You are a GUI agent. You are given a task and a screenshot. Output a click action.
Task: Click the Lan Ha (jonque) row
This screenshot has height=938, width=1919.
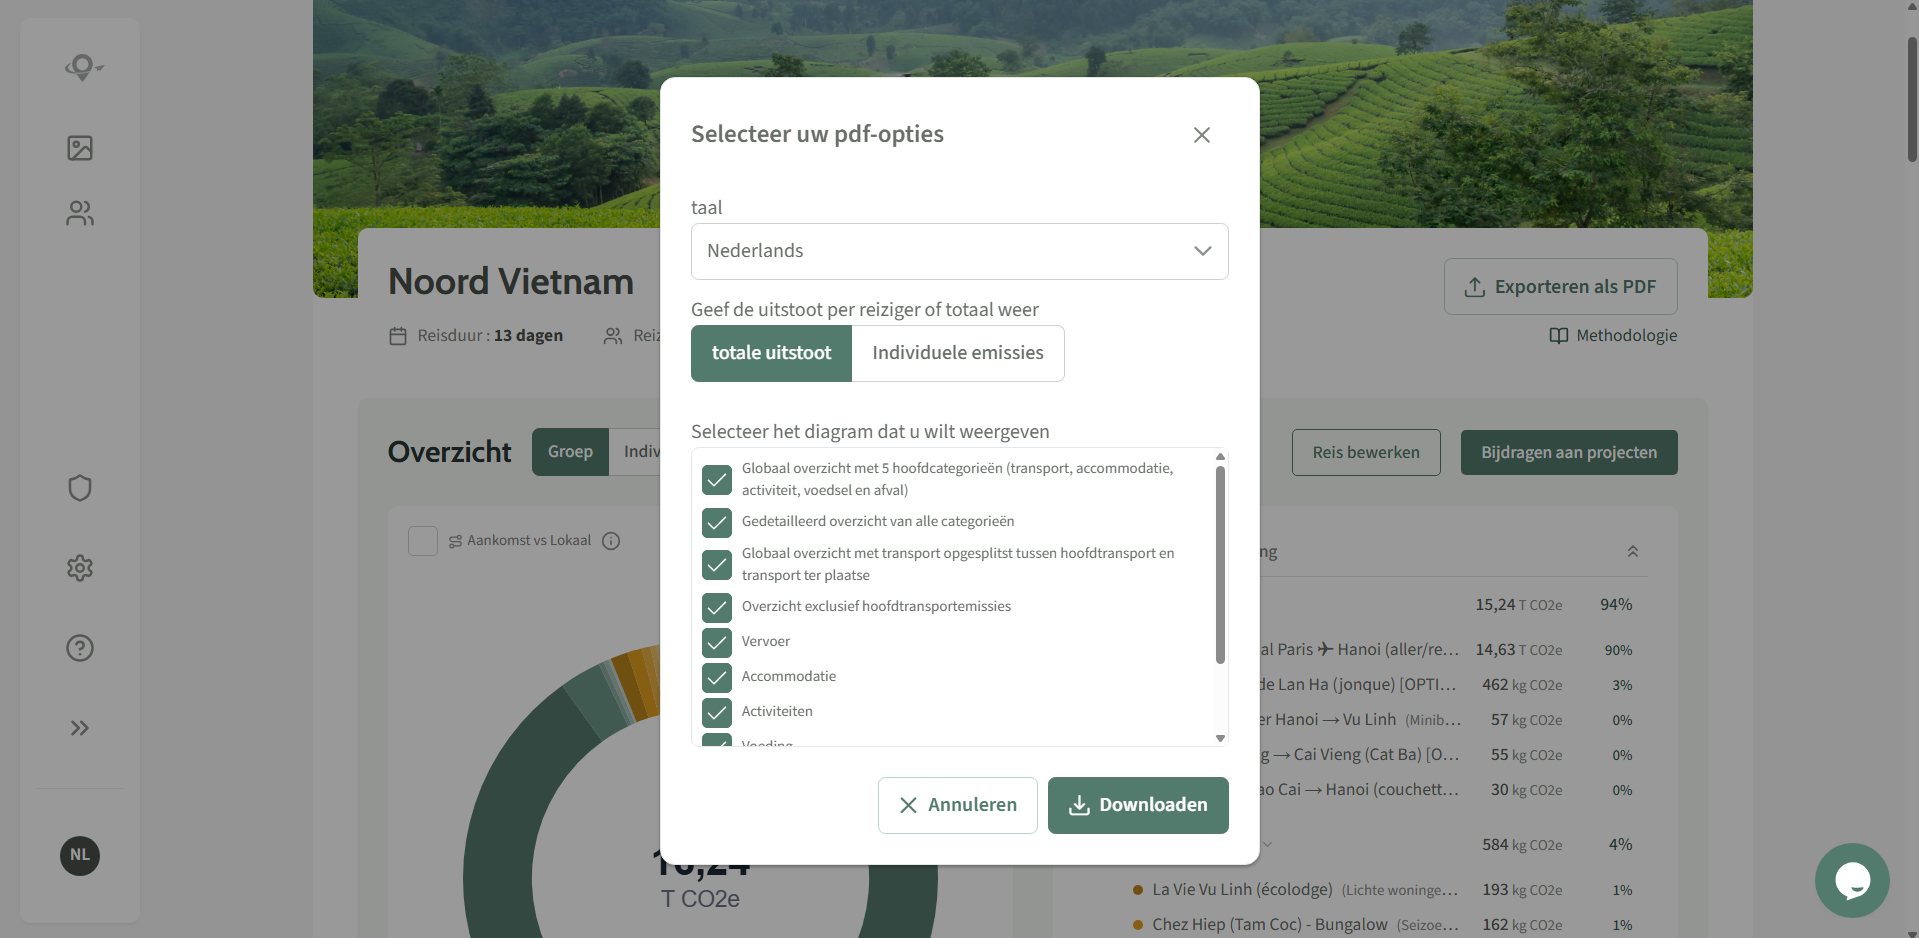[1448, 685]
